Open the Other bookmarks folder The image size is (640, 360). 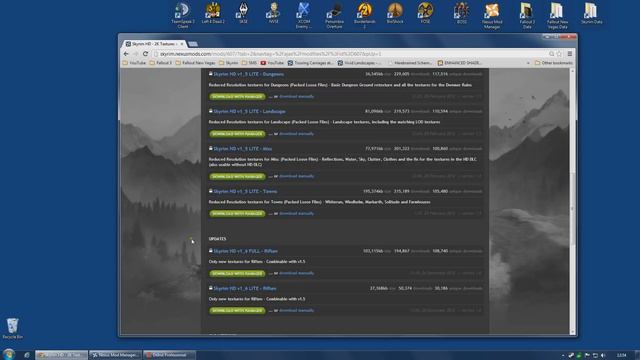pyautogui.click(x=554, y=63)
